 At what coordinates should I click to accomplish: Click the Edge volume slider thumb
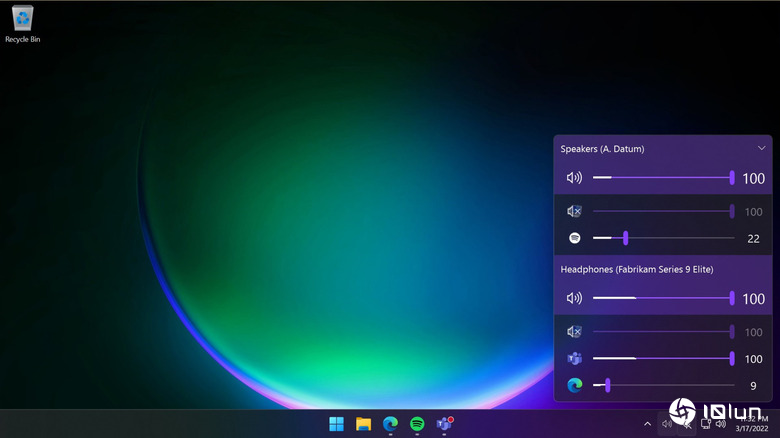point(607,385)
